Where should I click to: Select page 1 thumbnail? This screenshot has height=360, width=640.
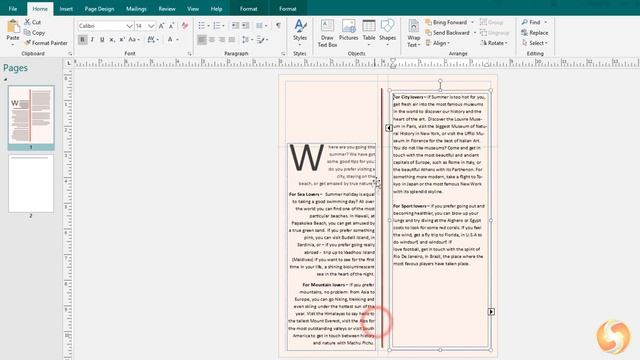coord(31,115)
